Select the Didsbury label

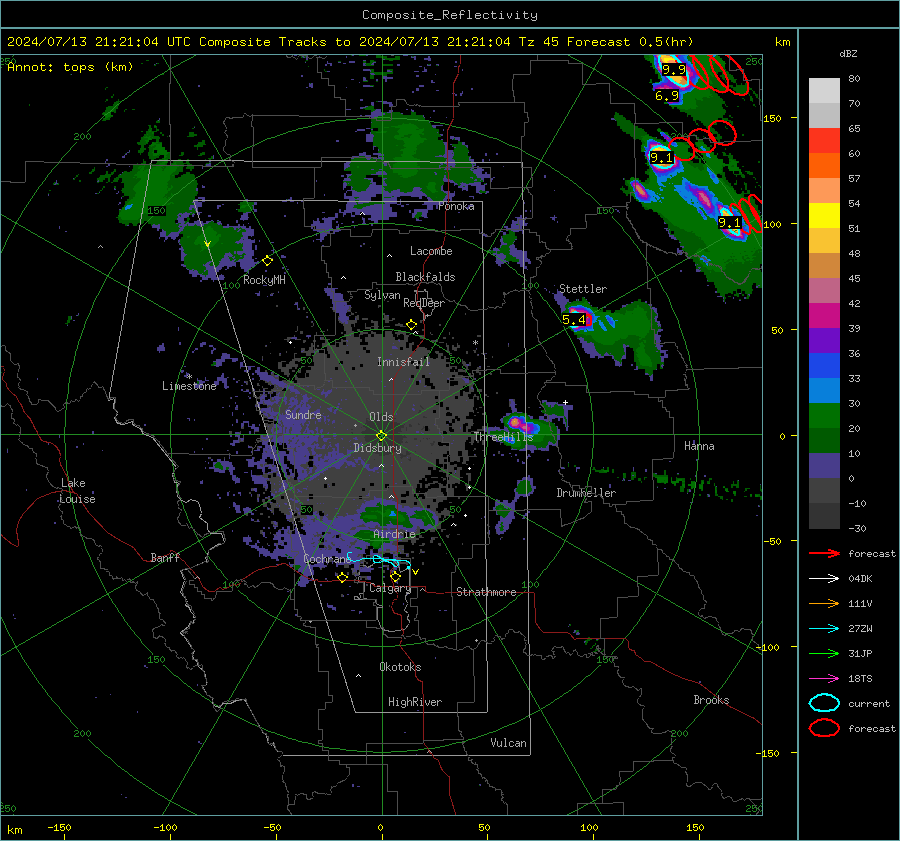click(377, 448)
